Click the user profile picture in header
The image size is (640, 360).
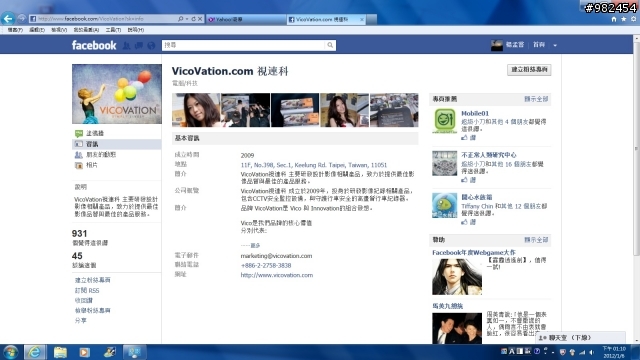click(x=497, y=45)
